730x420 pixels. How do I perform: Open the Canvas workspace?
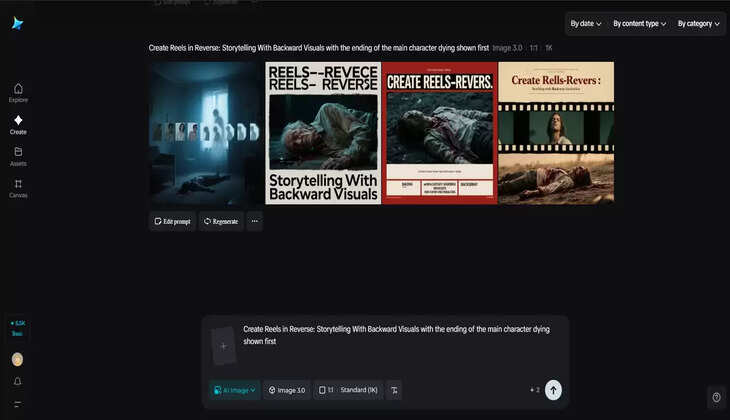pyautogui.click(x=18, y=187)
